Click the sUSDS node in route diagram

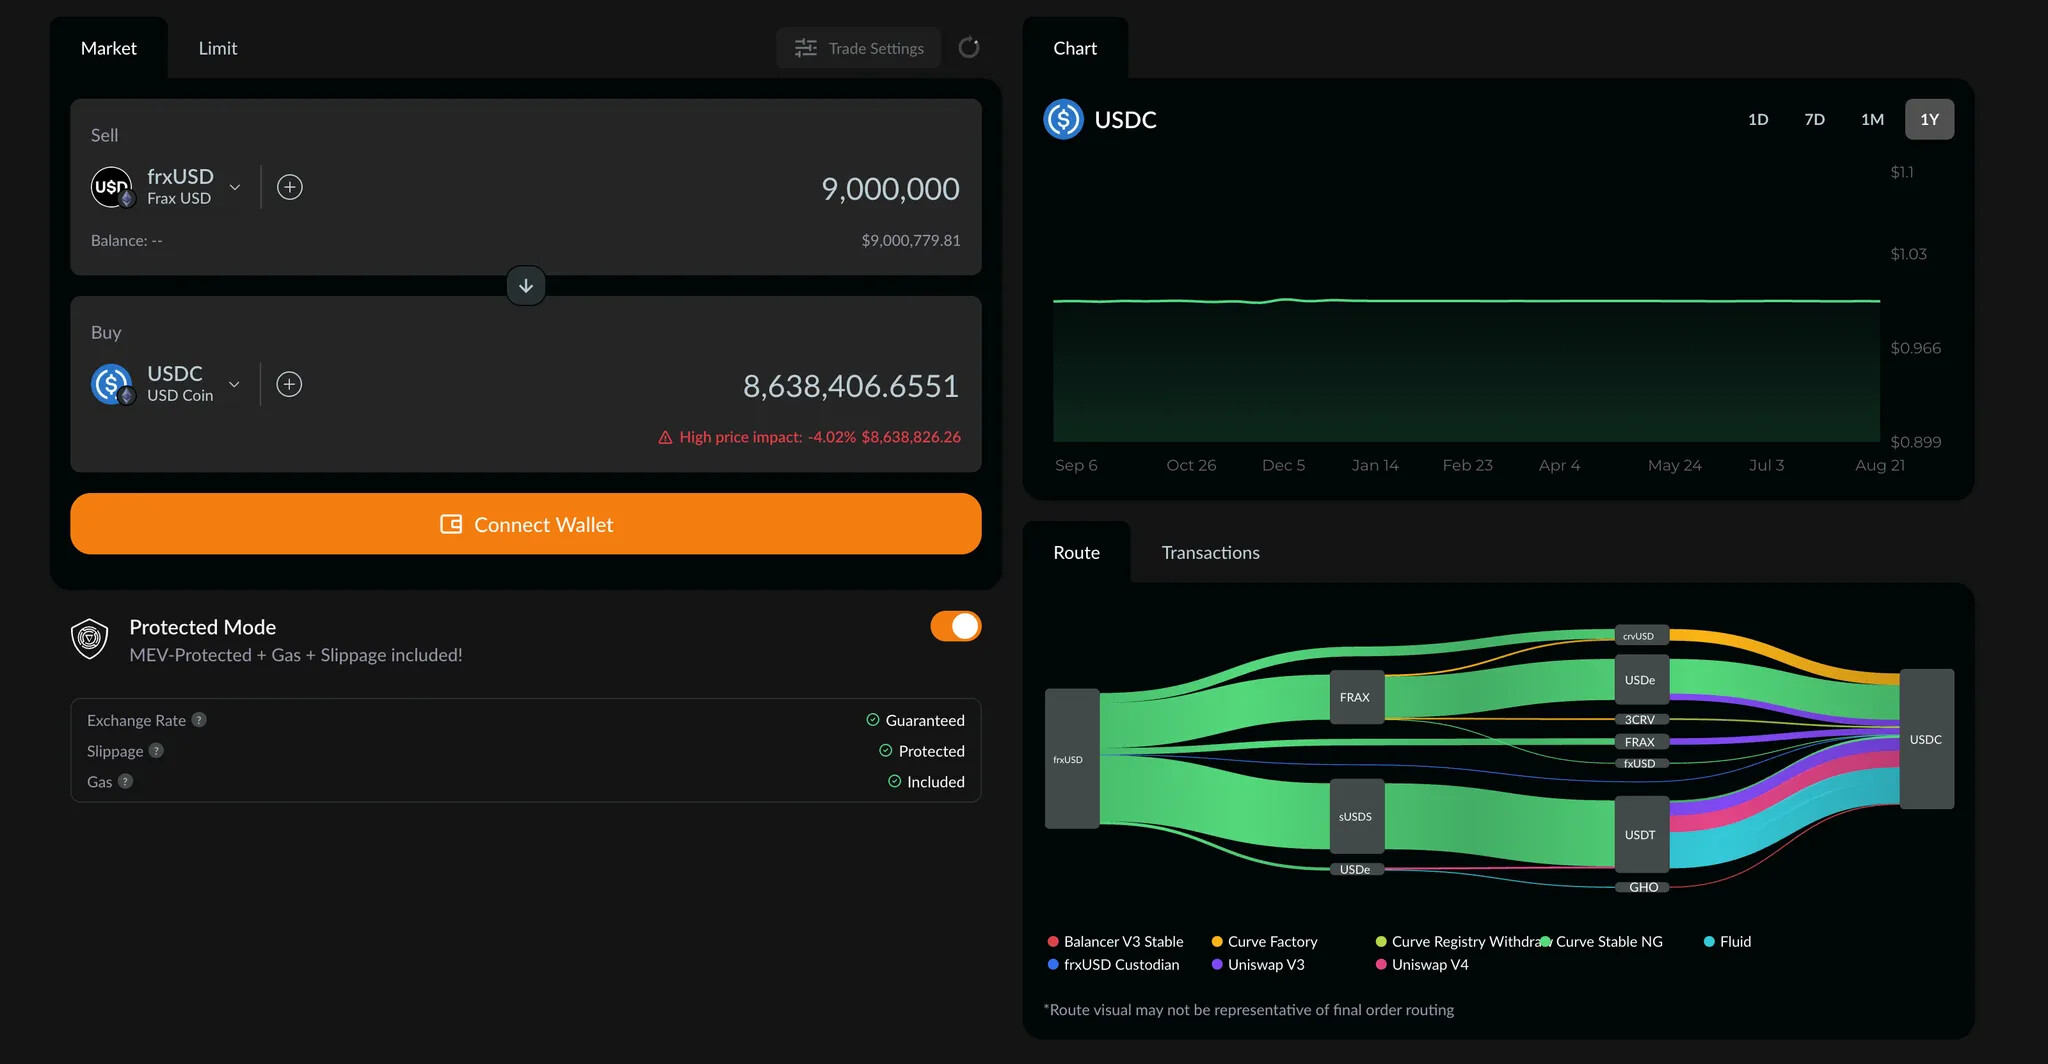[1356, 817]
